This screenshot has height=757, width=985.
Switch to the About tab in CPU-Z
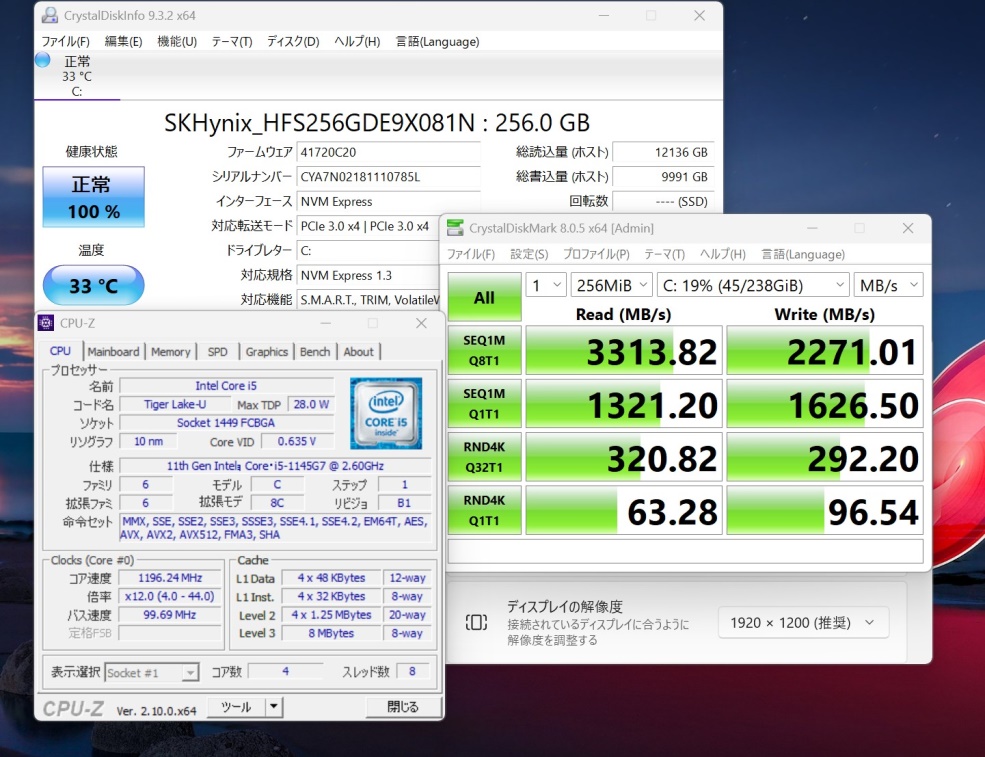(358, 352)
